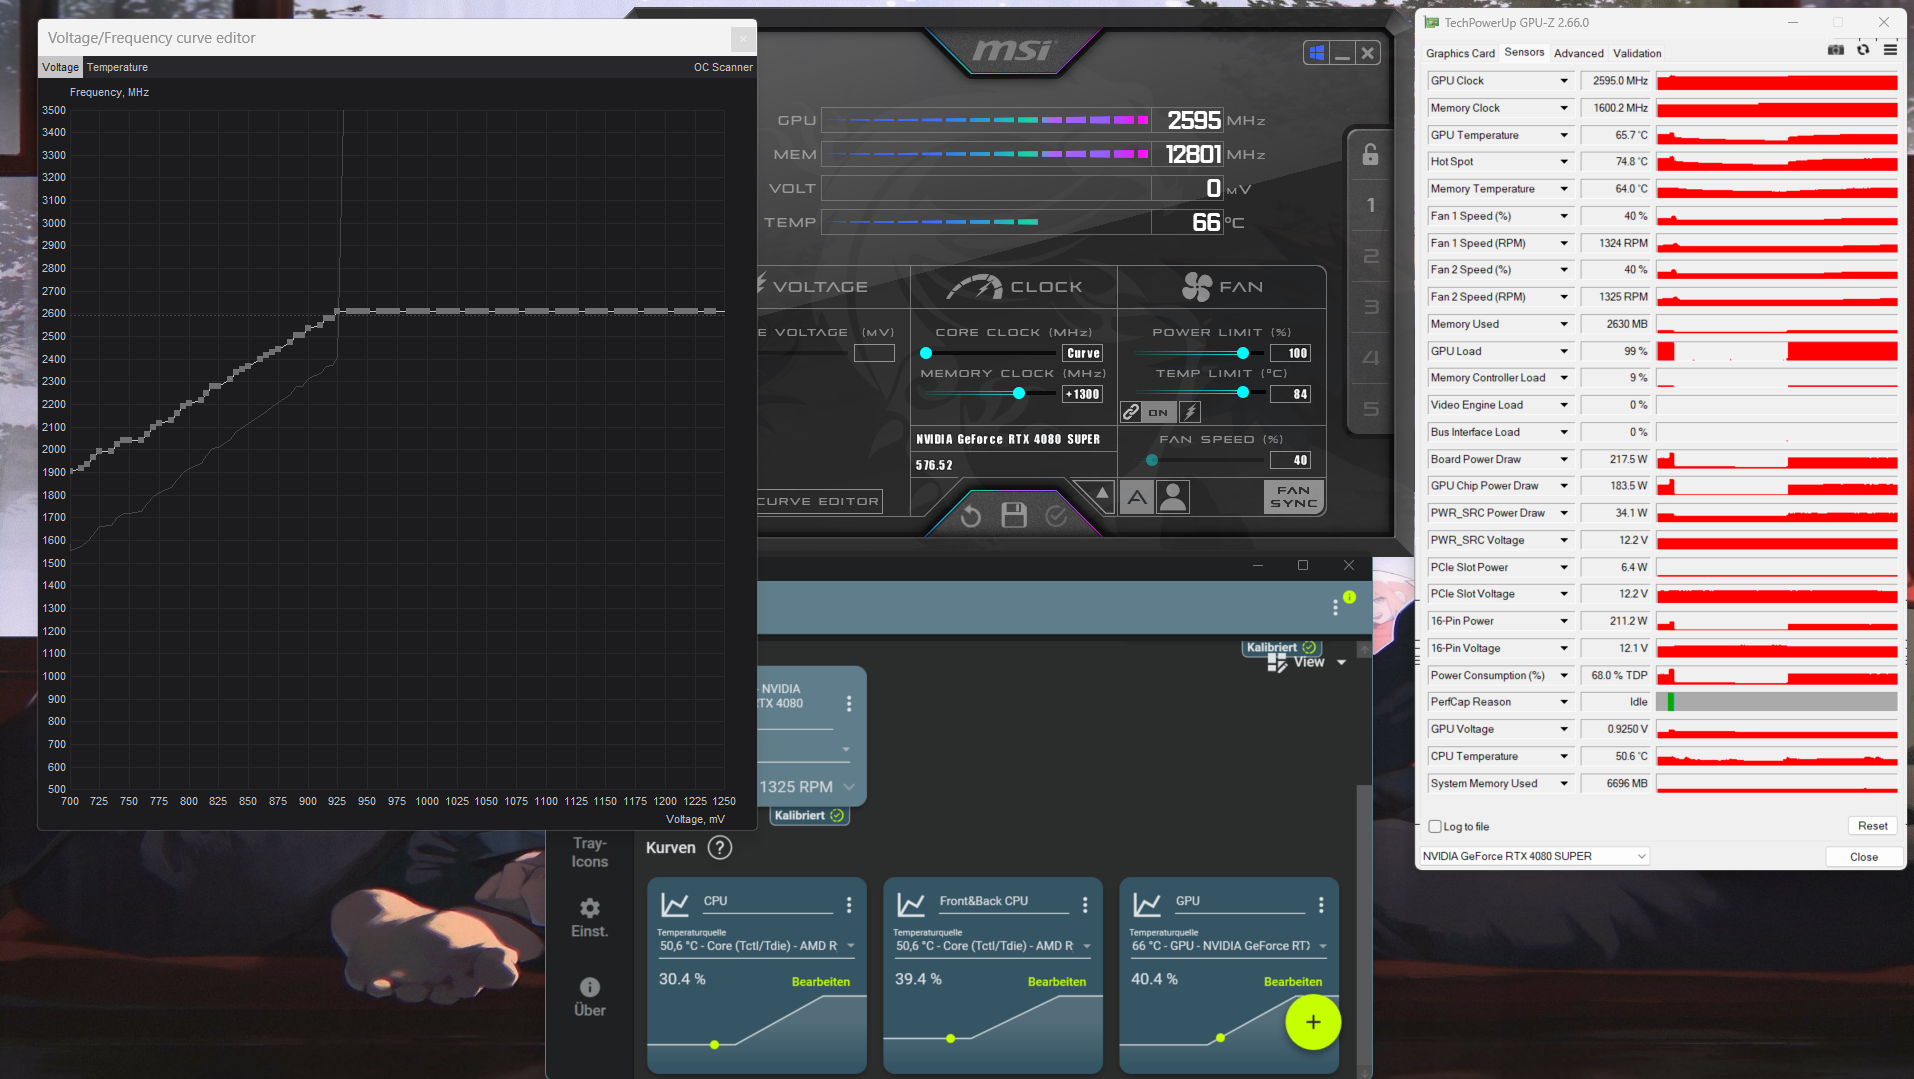This screenshot has height=1079, width=1914.
Task: Open Einst. settings gear in fan app sidebar
Action: [x=590, y=917]
